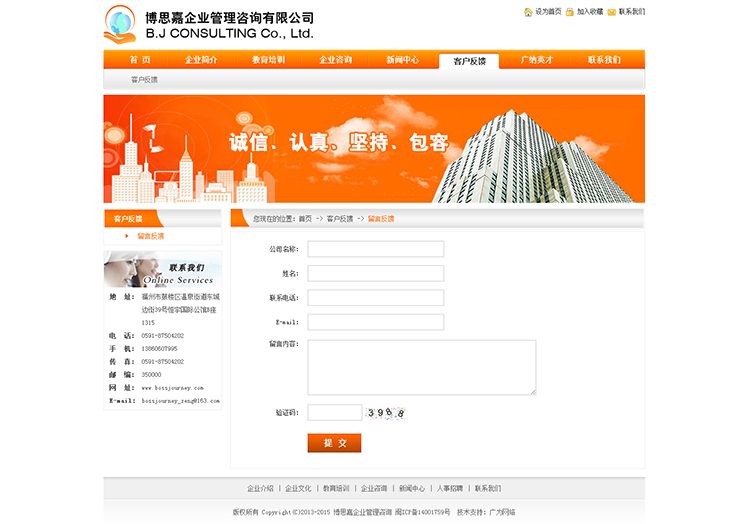
Task: Click the set-as-homepage house icon
Action: point(528,12)
